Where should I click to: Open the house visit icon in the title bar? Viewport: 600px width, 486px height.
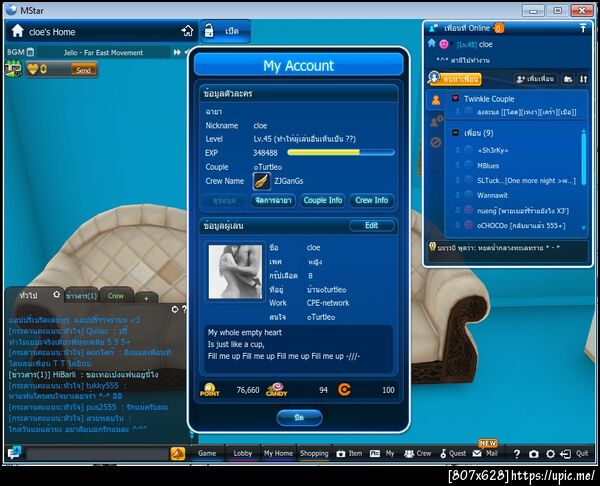click(188, 31)
